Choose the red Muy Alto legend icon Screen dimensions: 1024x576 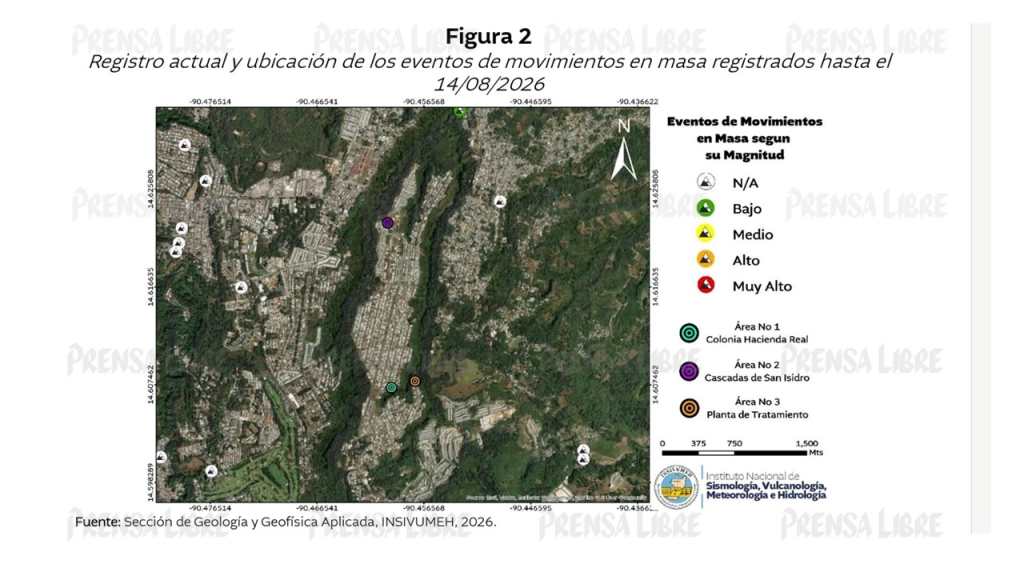click(705, 285)
